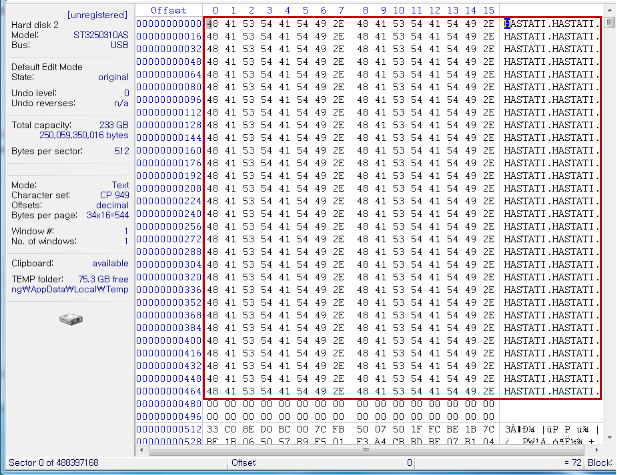The height and width of the screenshot is (475, 617).
Task: Click the horizontal scrollbar thumb
Action: [x=366, y=449]
